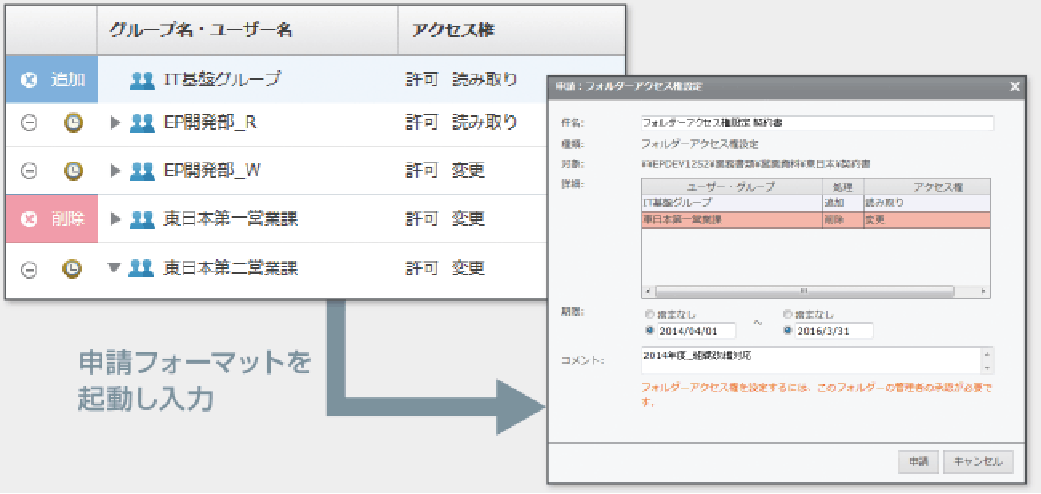The height and width of the screenshot is (494, 1041).
Task: Close the フォルダーアクセス権設定 dialog
Action: [x=1015, y=86]
